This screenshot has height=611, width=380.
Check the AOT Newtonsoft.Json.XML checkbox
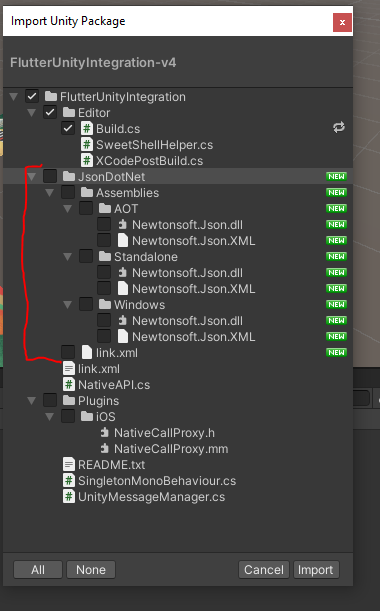coord(104,240)
